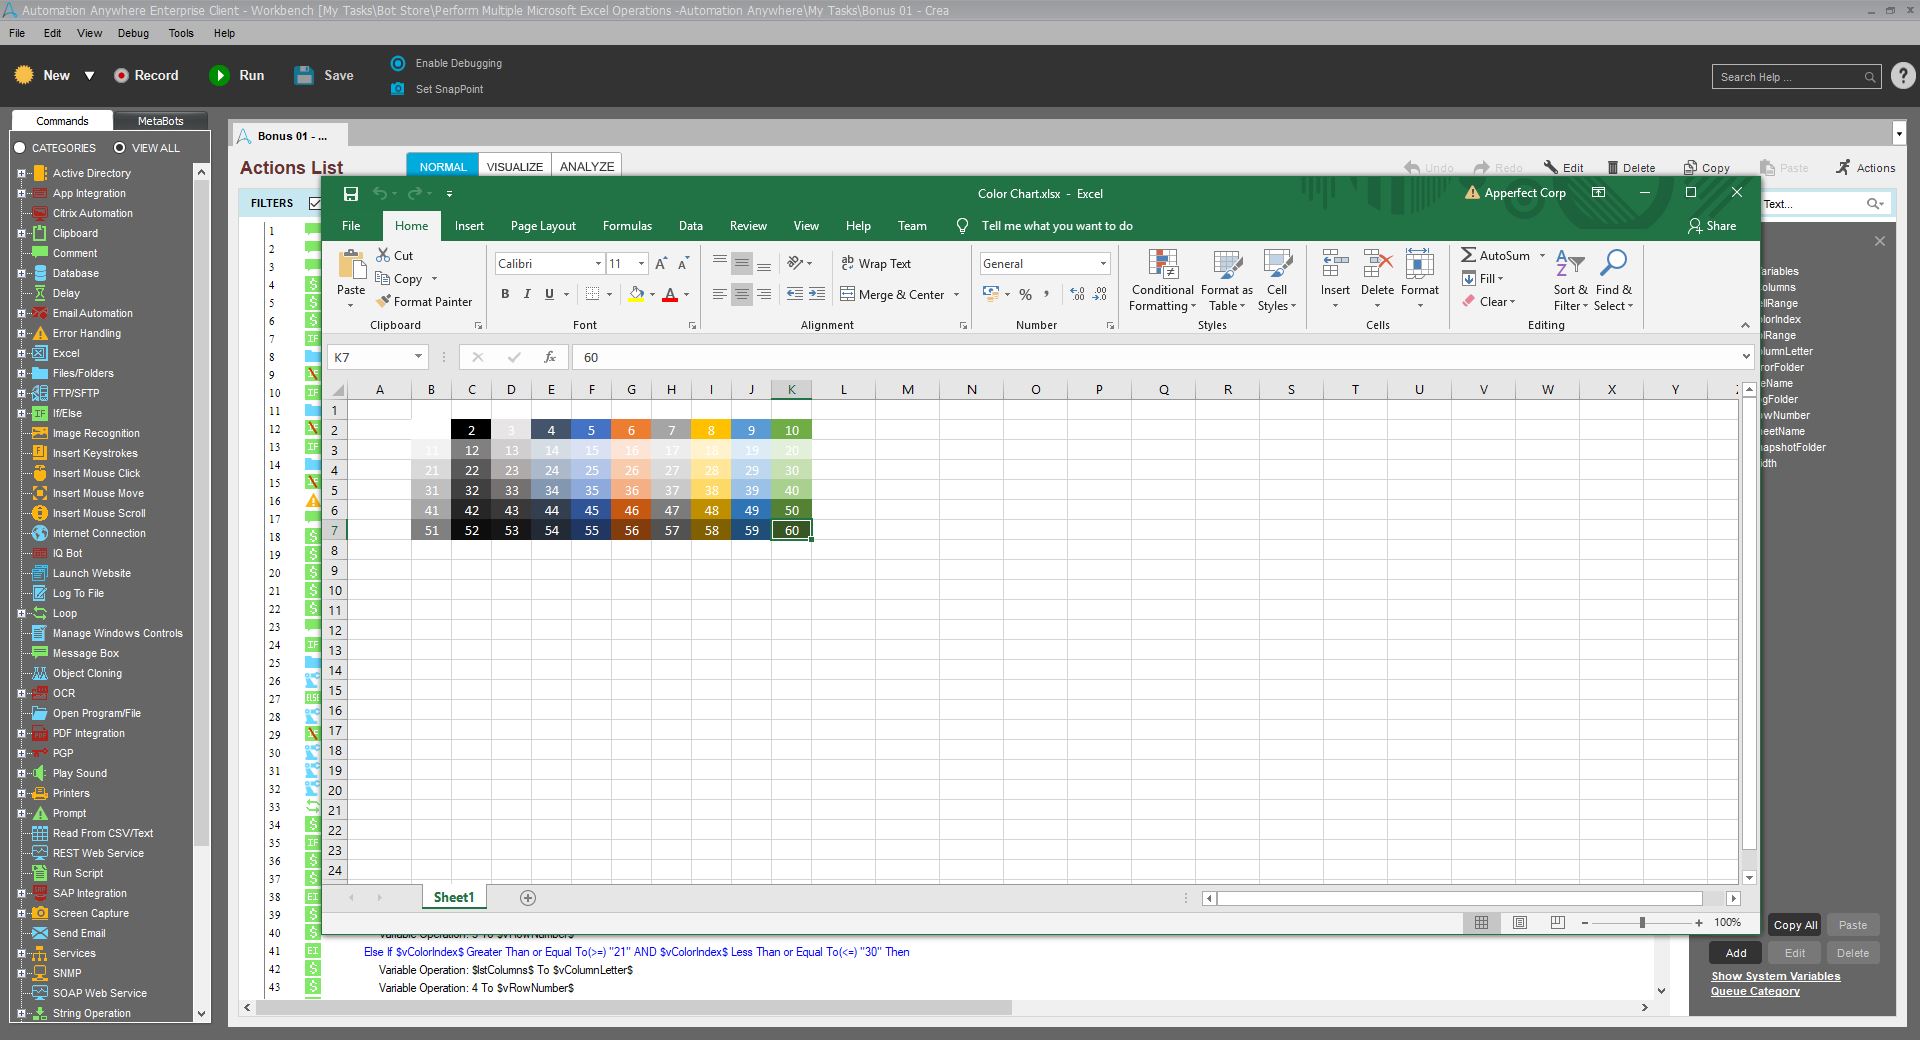1920x1040 pixels.
Task: Click the Run button
Action: tap(237, 75)
